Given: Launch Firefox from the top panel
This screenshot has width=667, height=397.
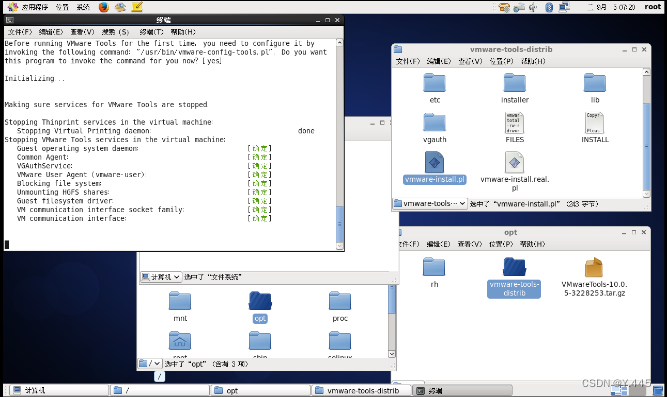Looking at the screenshot, I should coord(103,7).
